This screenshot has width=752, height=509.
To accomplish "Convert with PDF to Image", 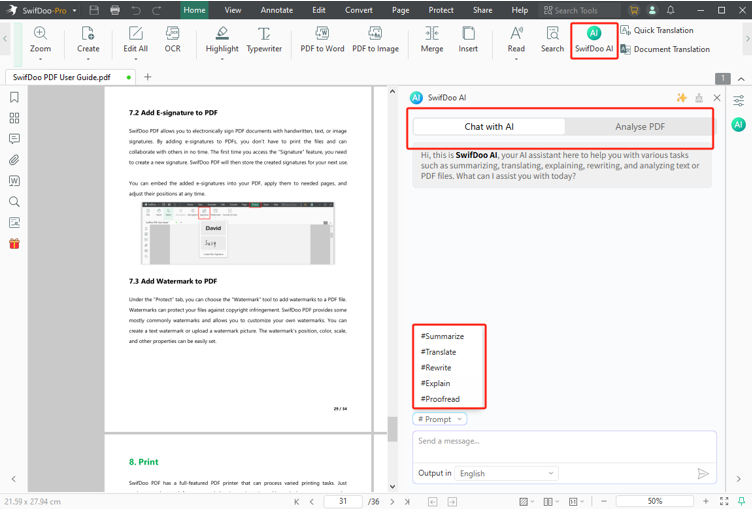I will 376,40.
